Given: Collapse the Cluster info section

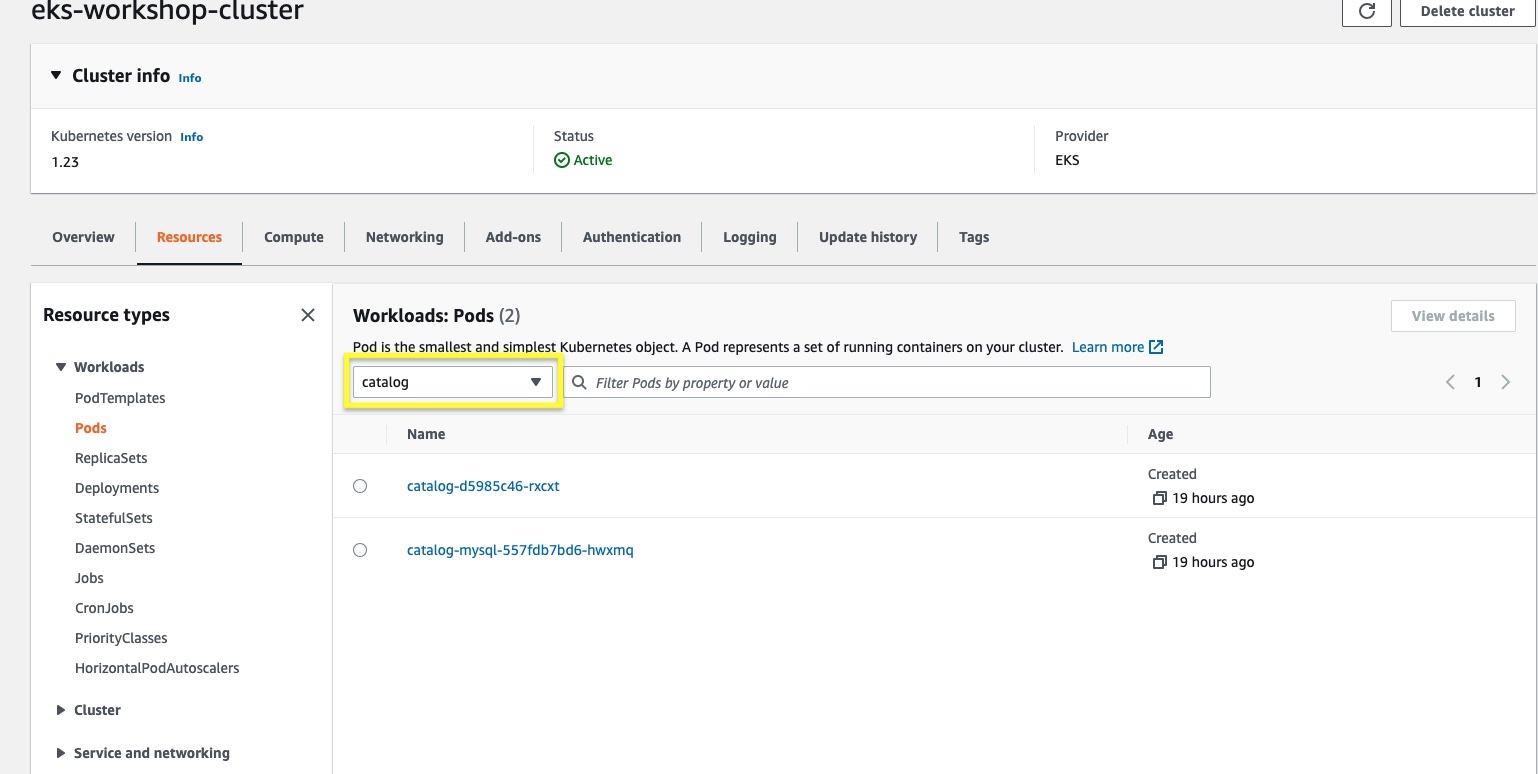Looking at the screenshot, I should [56, 76].
